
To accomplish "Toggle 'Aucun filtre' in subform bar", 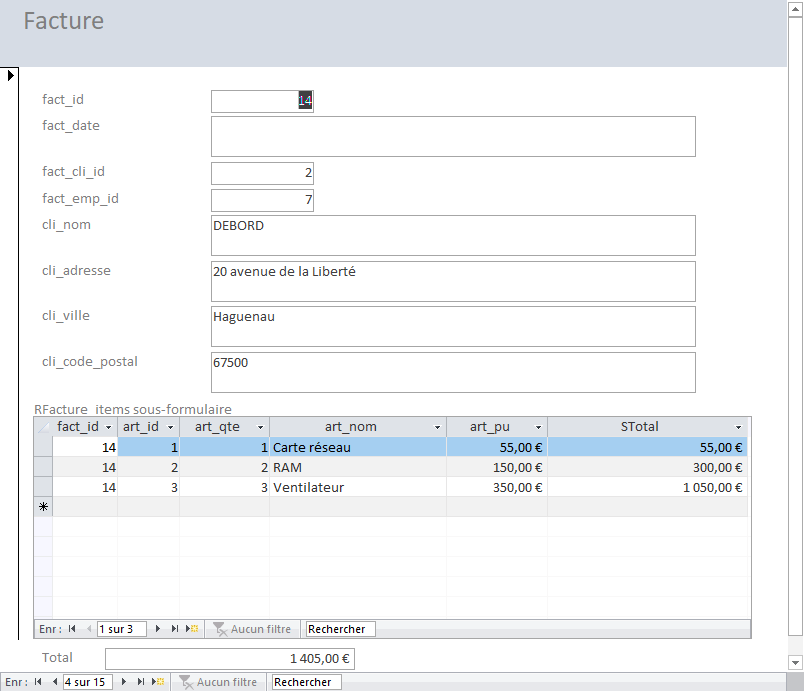I will click(251, 629).
